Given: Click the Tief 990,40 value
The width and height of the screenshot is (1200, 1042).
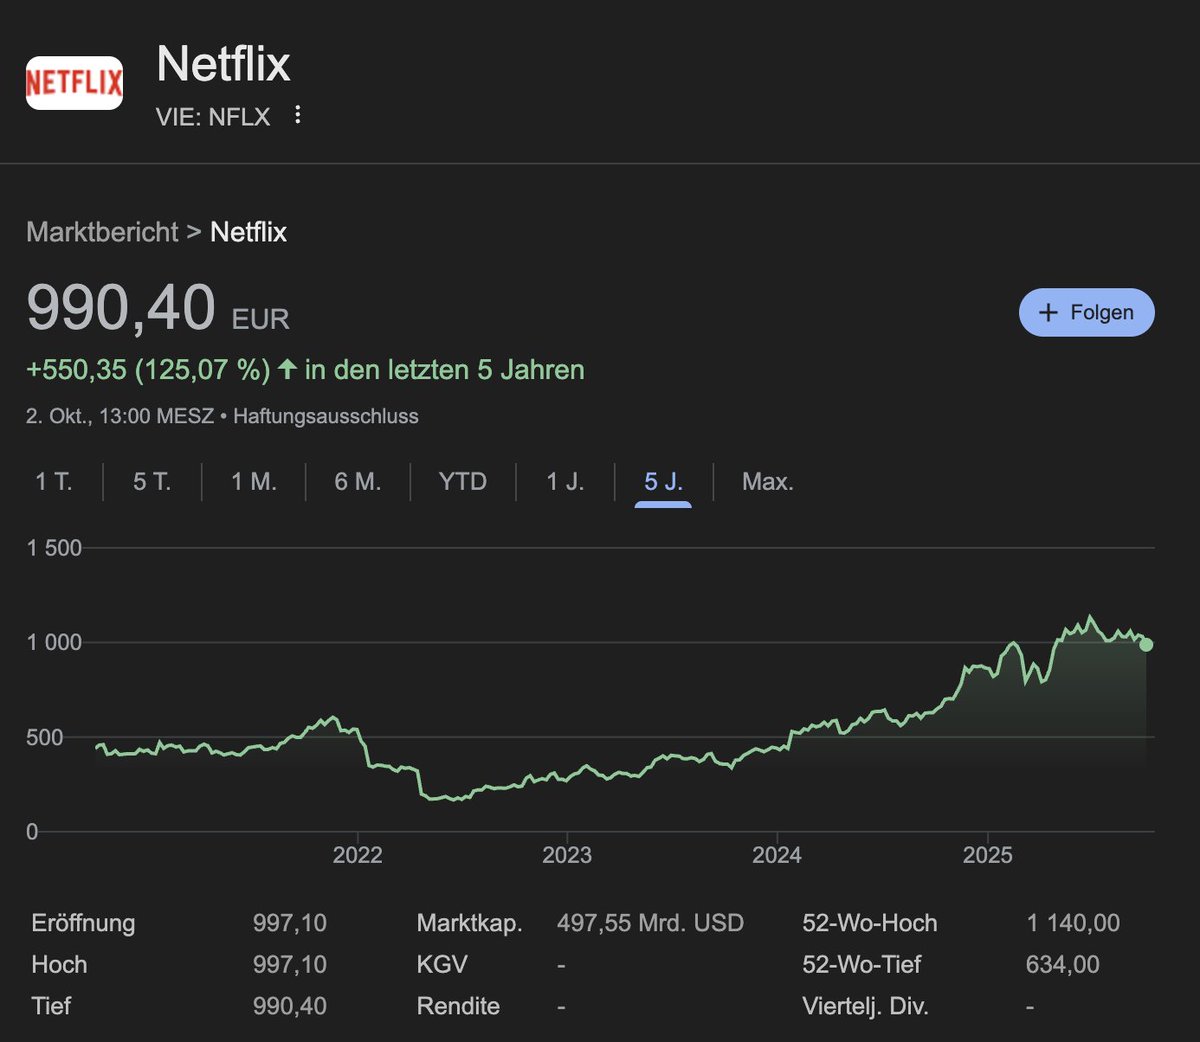Looking at the screenshot, I should (x=290, y=1006).
